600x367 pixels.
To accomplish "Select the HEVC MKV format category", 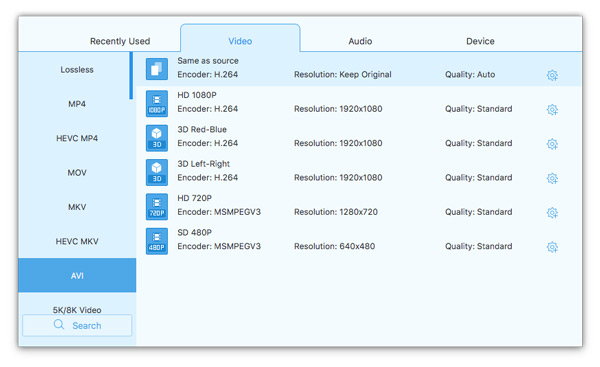I will click(77, 241).
